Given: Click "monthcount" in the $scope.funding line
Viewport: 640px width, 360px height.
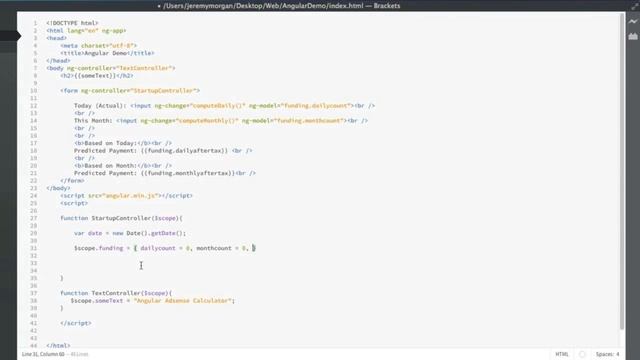Looking at the screenshot, I should pyautogui.click(x=214, y=248).
